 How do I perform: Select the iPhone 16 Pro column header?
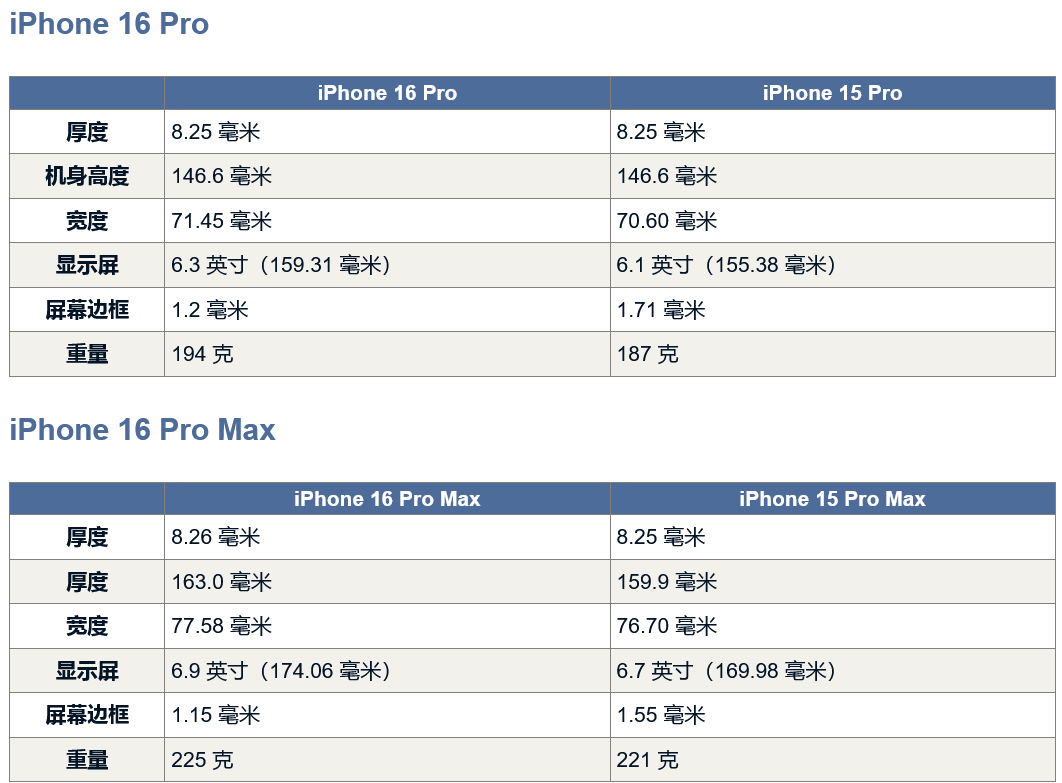[x=387, y=93]
